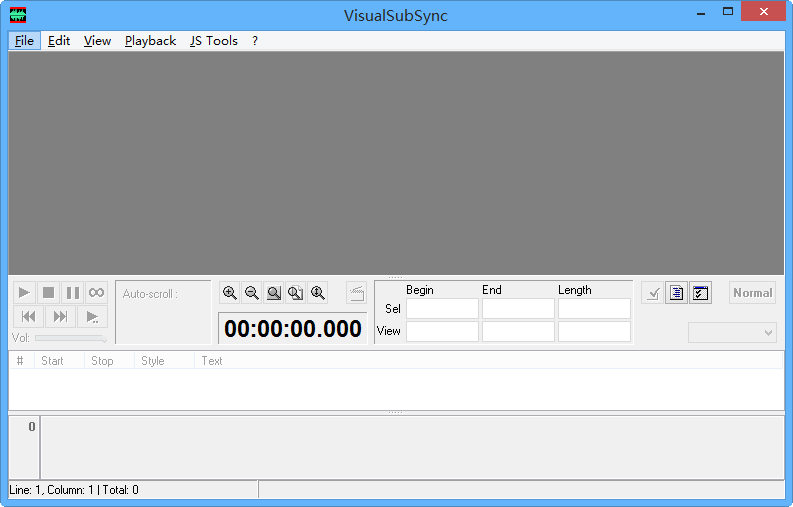Viewport: 793px width, 507px height.
Task: Toggle loop playback infinity icon
Action: tap(97, 292)
